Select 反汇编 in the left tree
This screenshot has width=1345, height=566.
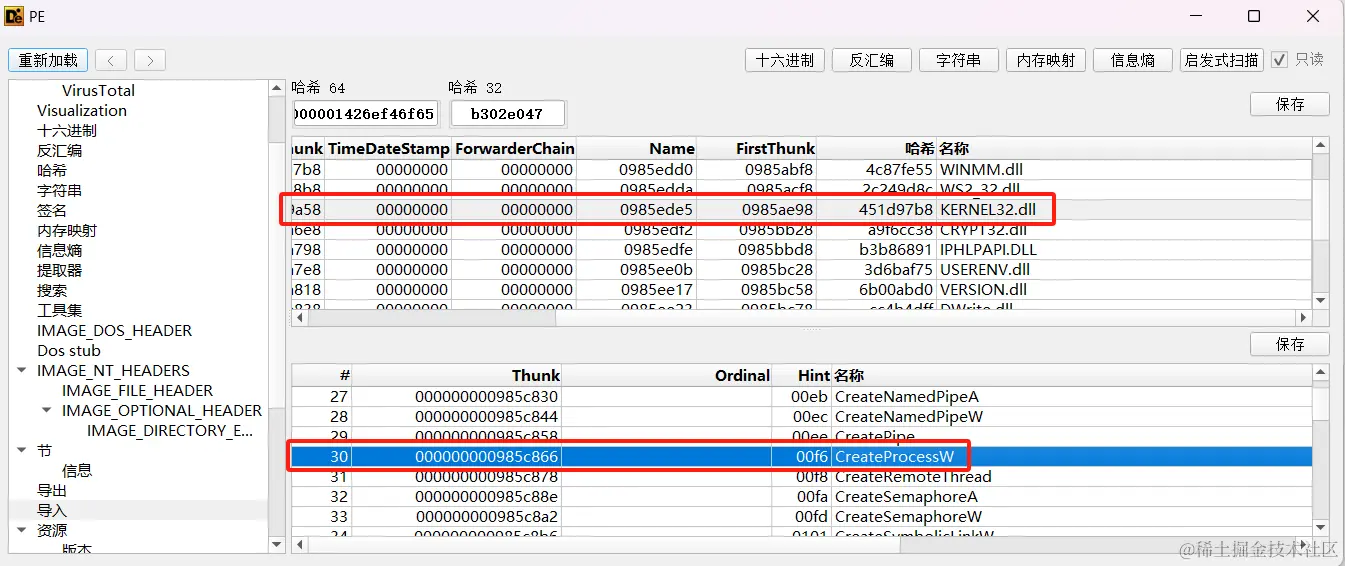[59, 150]
